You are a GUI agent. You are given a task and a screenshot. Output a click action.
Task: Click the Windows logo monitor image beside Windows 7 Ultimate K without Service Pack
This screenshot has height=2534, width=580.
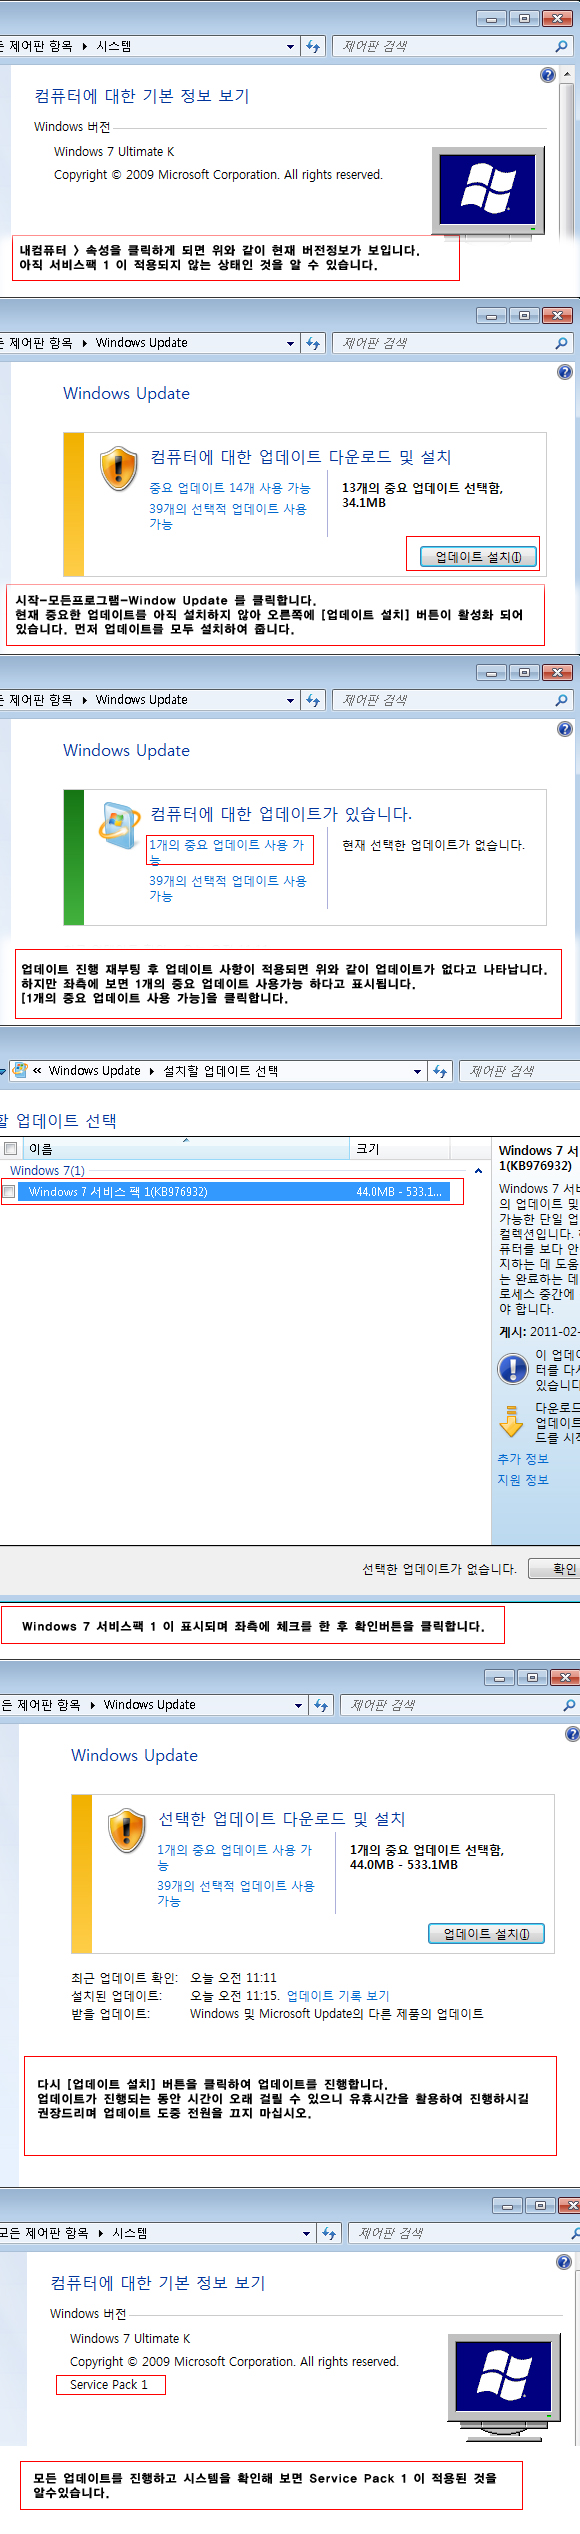coord(489,190)
